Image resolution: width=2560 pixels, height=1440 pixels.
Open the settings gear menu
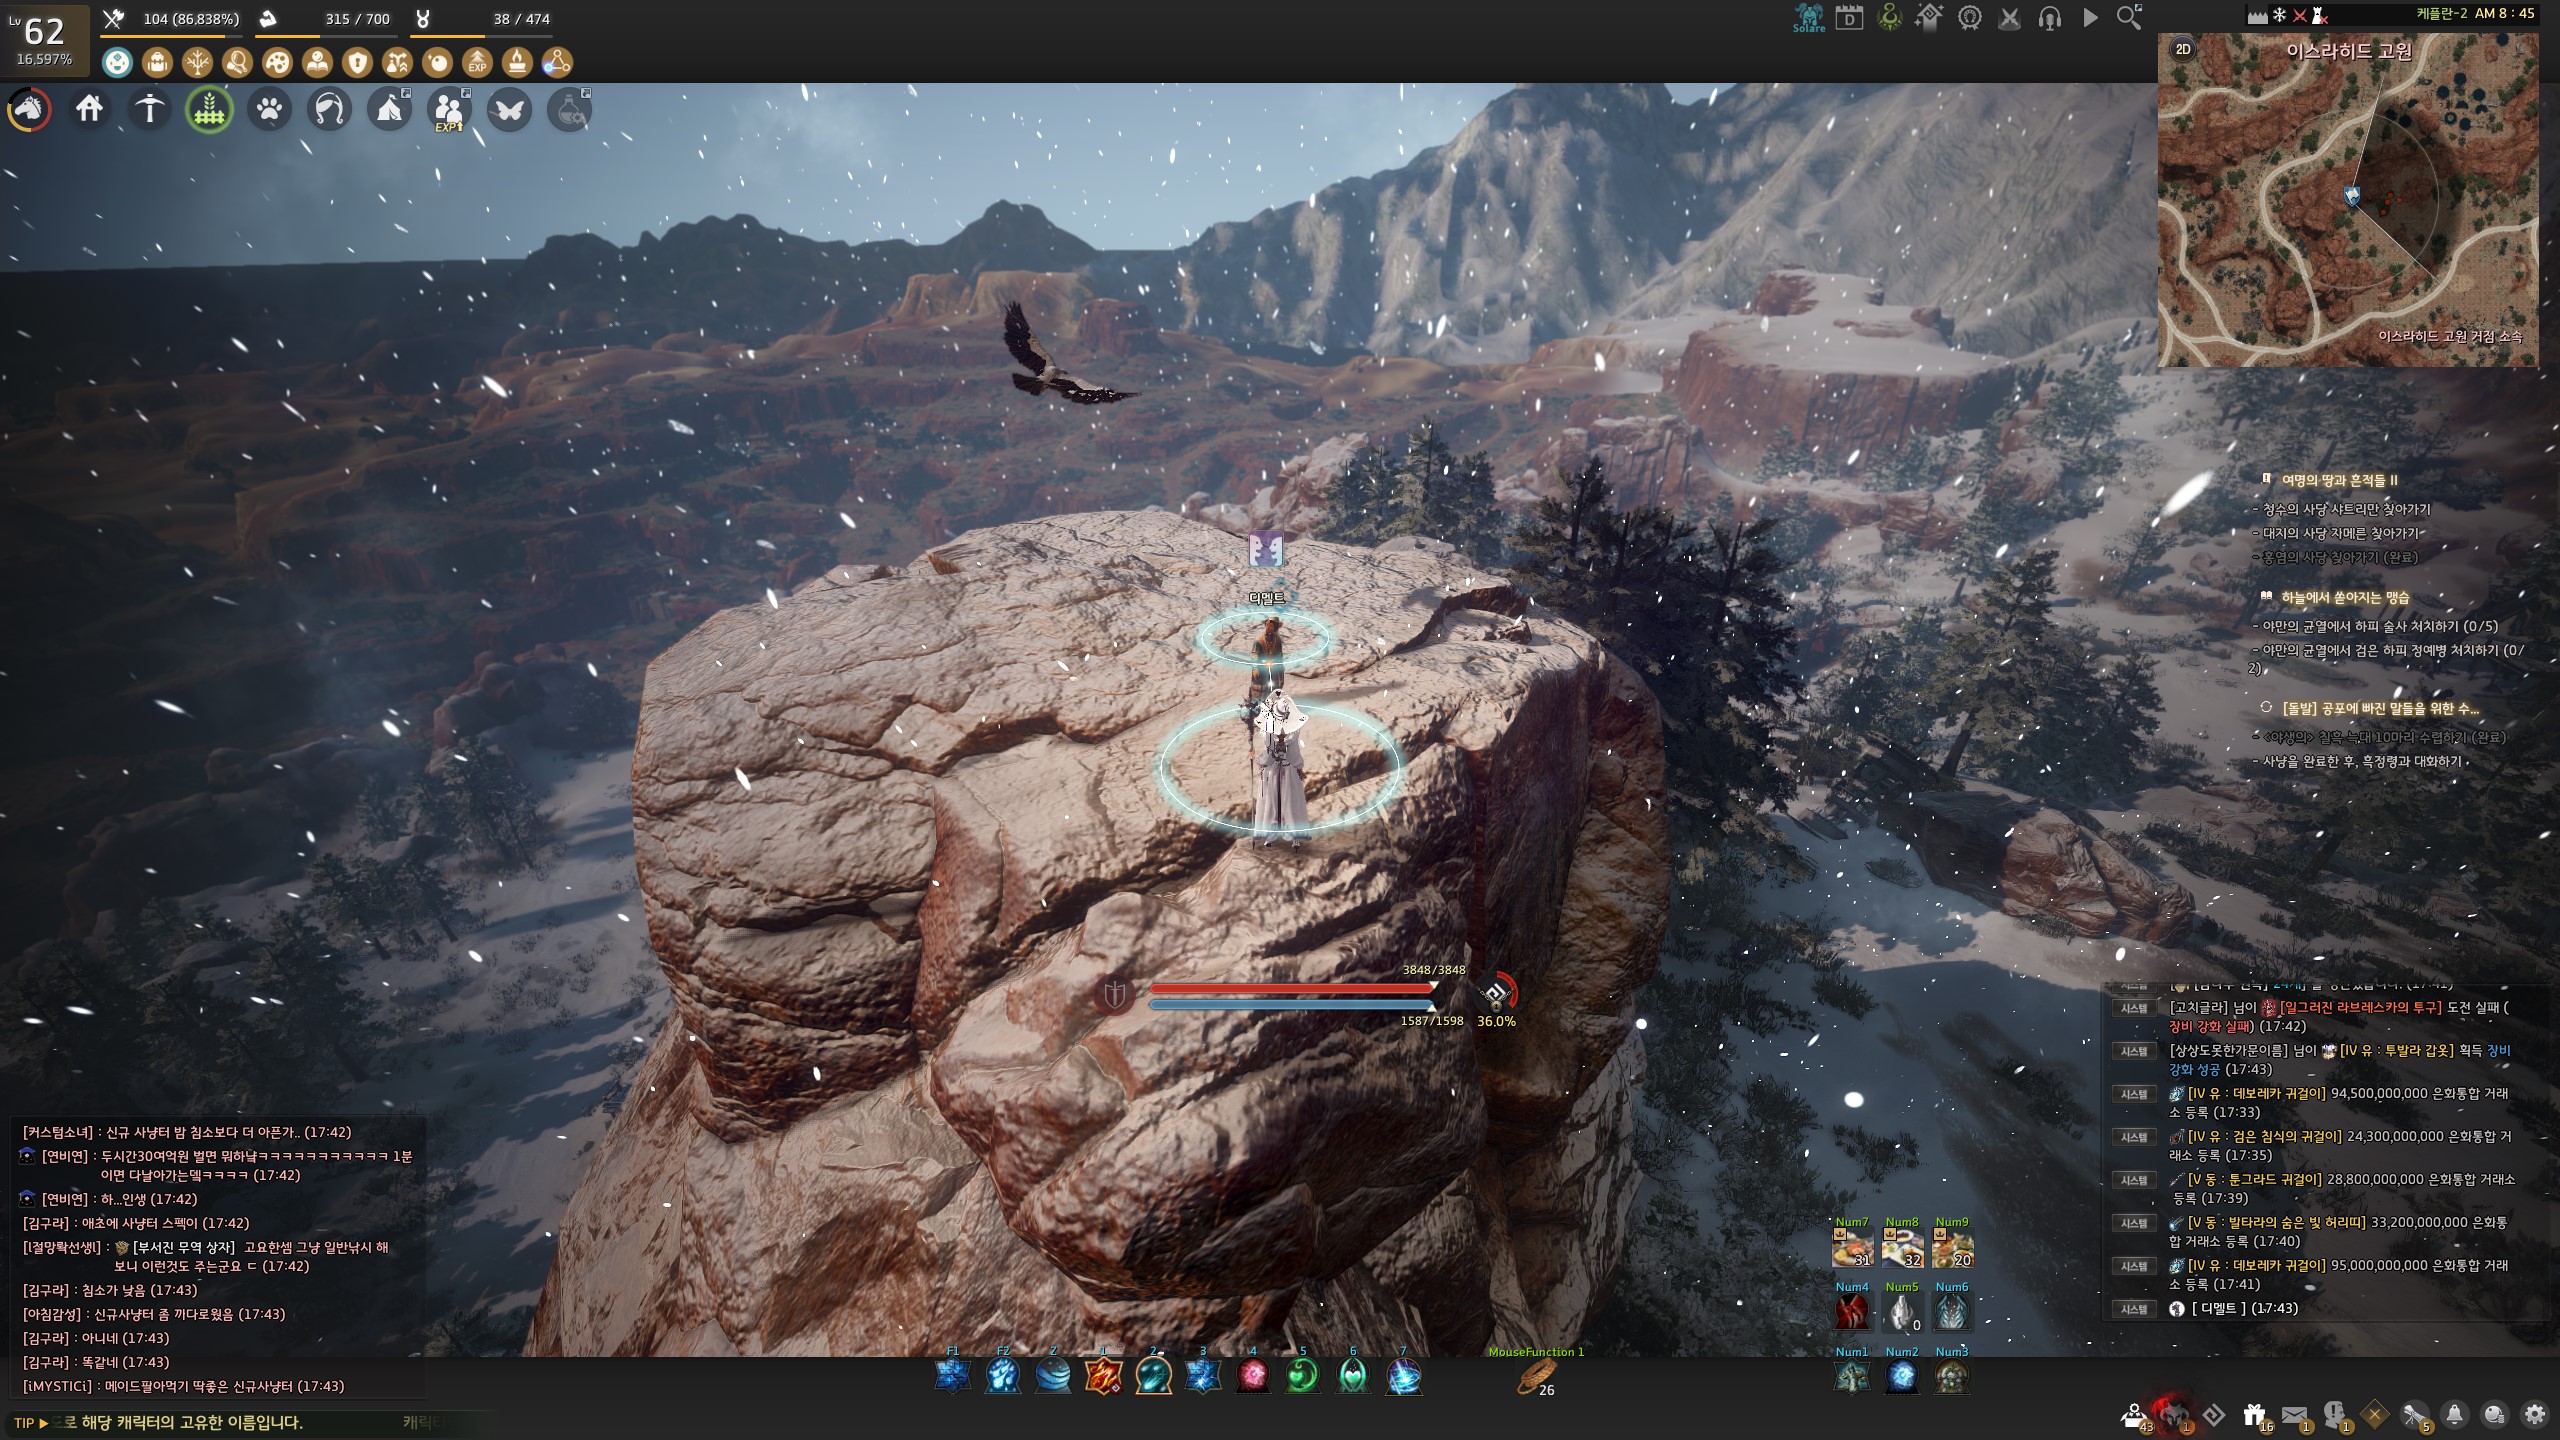coord(2534,1415)
